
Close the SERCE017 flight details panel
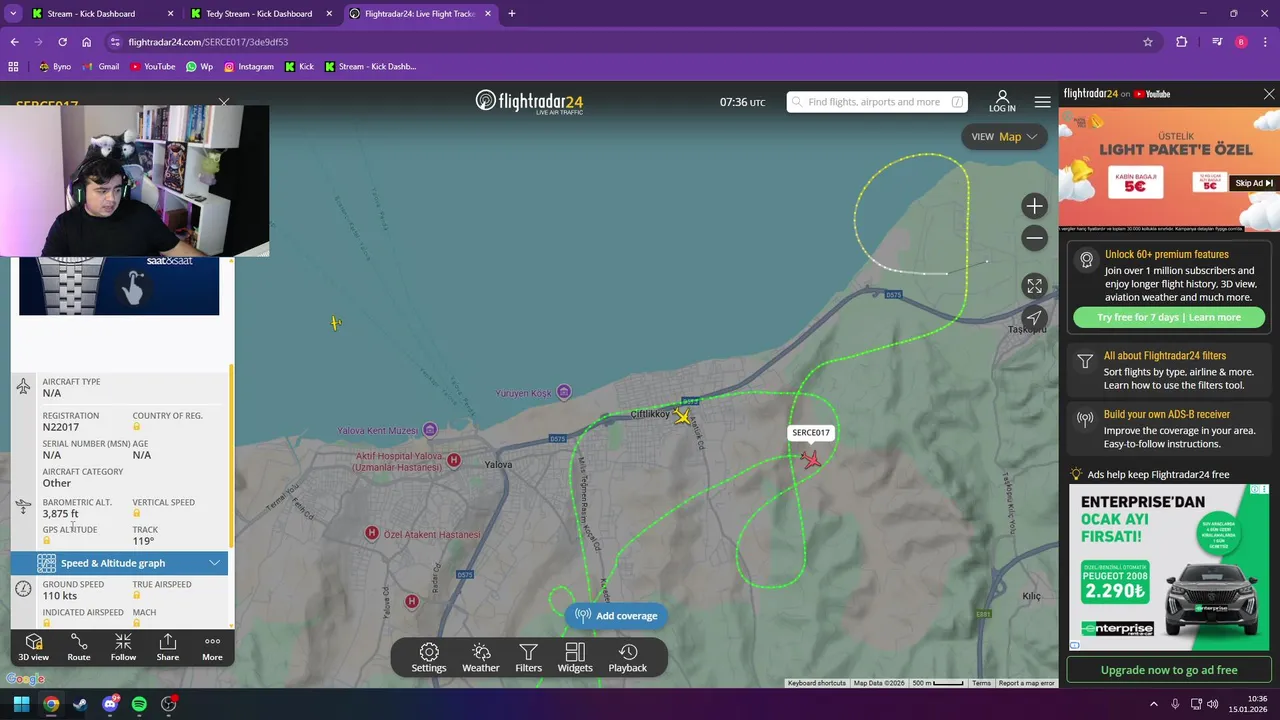click(x=224, y=103)
